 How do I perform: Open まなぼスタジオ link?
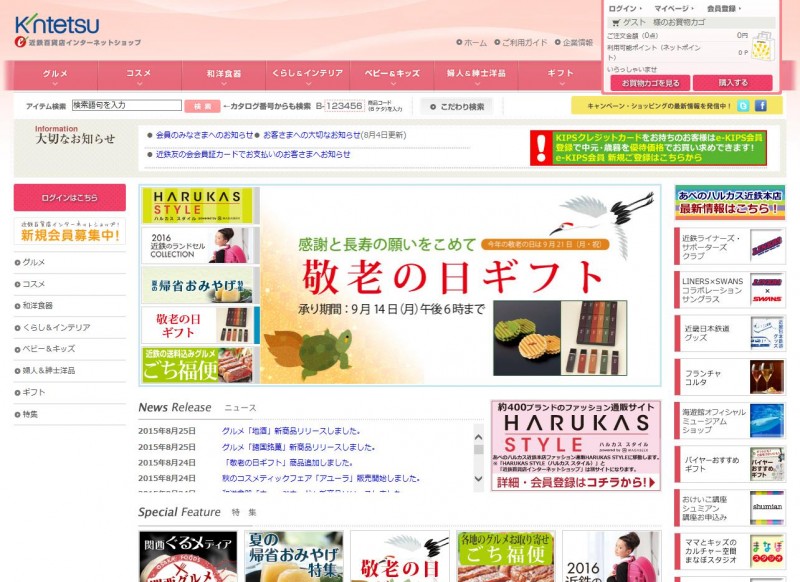(x=730, y=552)
